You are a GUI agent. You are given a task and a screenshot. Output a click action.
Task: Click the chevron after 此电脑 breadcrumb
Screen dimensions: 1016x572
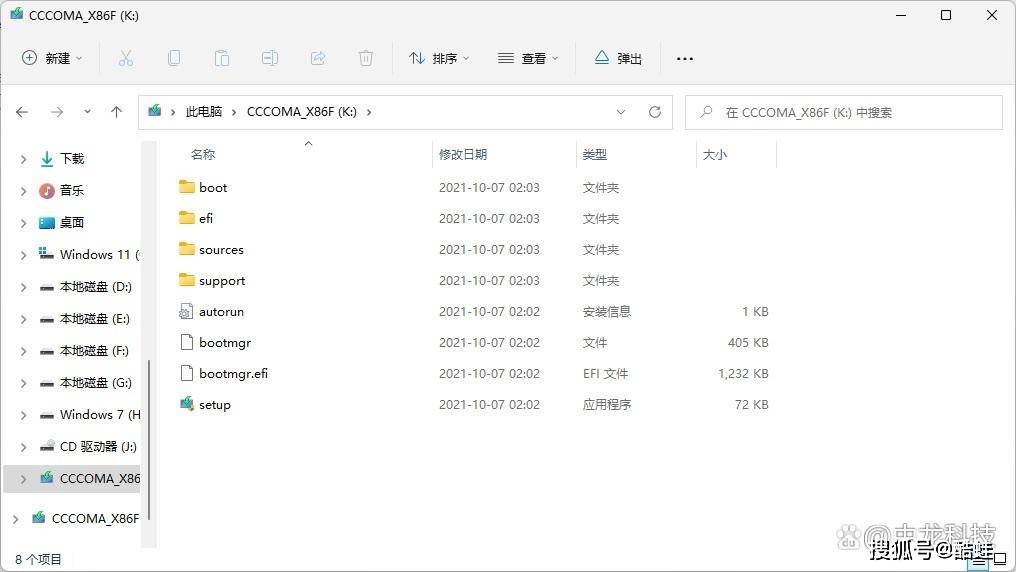pos(234,112)
